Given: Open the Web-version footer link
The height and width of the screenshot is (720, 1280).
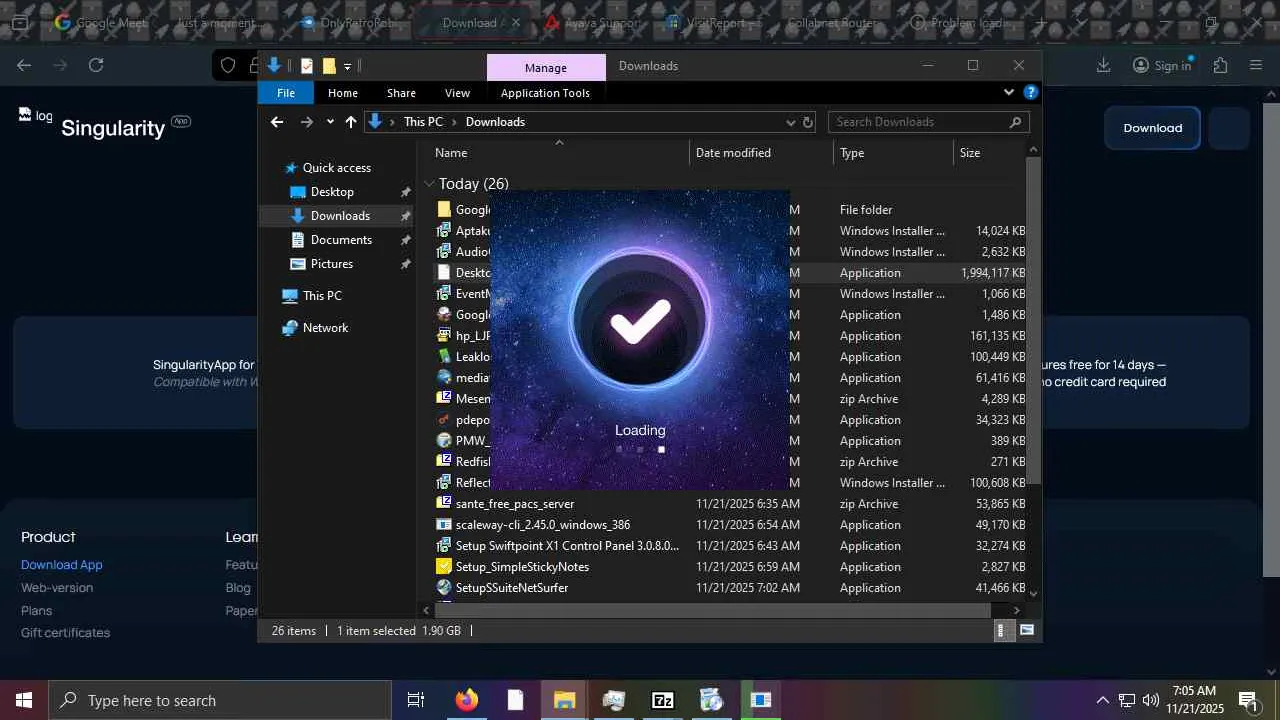Looking at the screenshot, I should (57, 588).
